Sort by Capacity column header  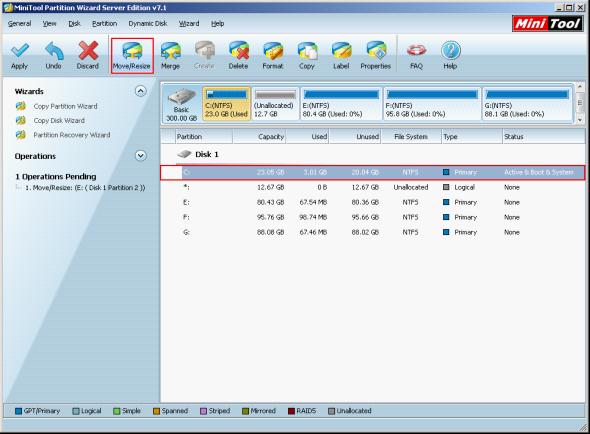[x=259, y=137]
